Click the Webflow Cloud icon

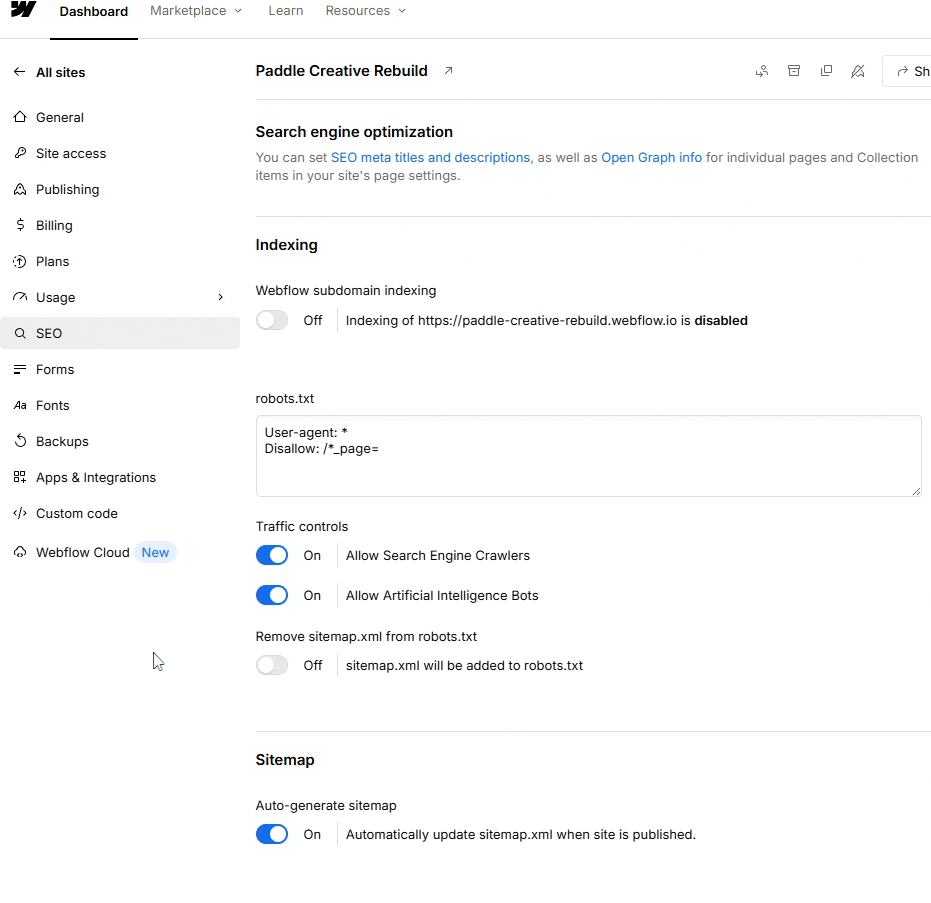coord(20,552)
